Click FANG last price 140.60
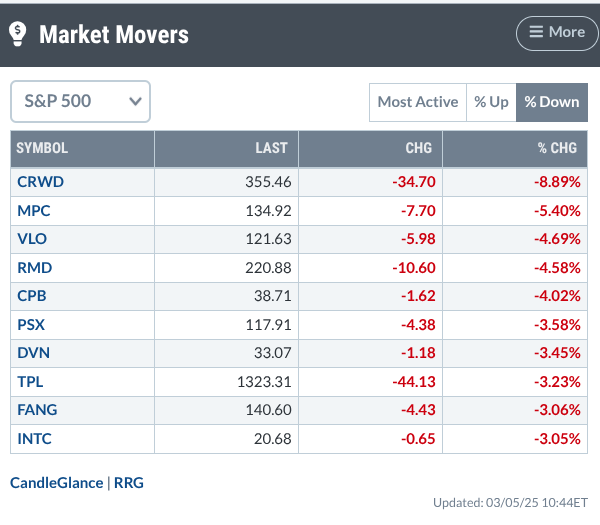Viewport: 600px width, 525px height. click(x=268, y=410)
